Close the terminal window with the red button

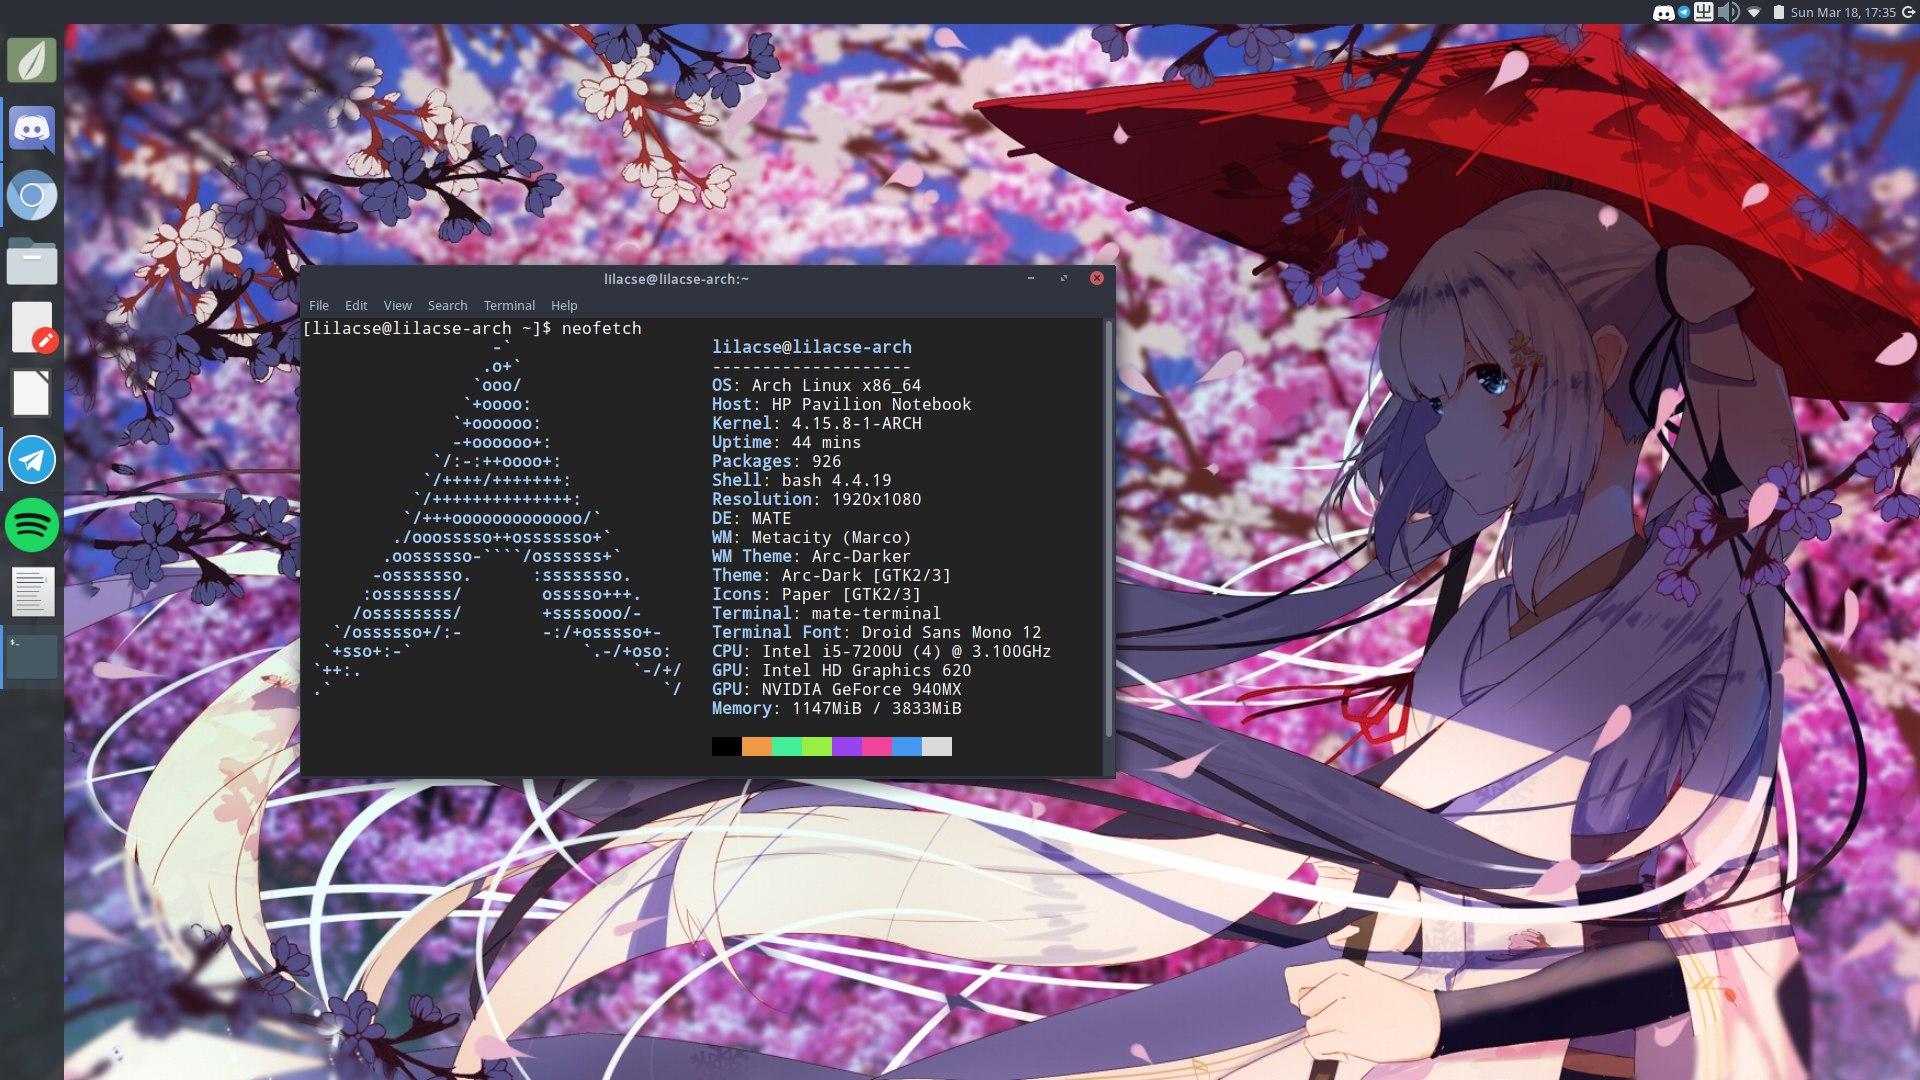coord(1097,278)
